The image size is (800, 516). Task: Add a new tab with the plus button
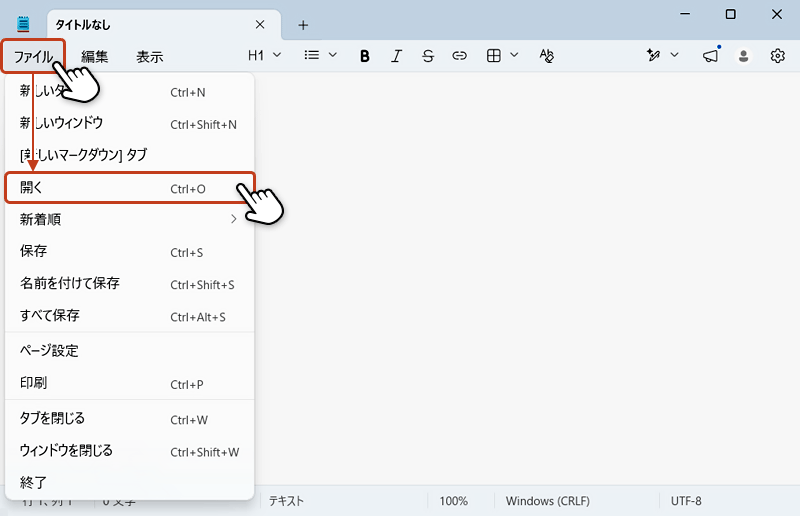click(303, 25)
